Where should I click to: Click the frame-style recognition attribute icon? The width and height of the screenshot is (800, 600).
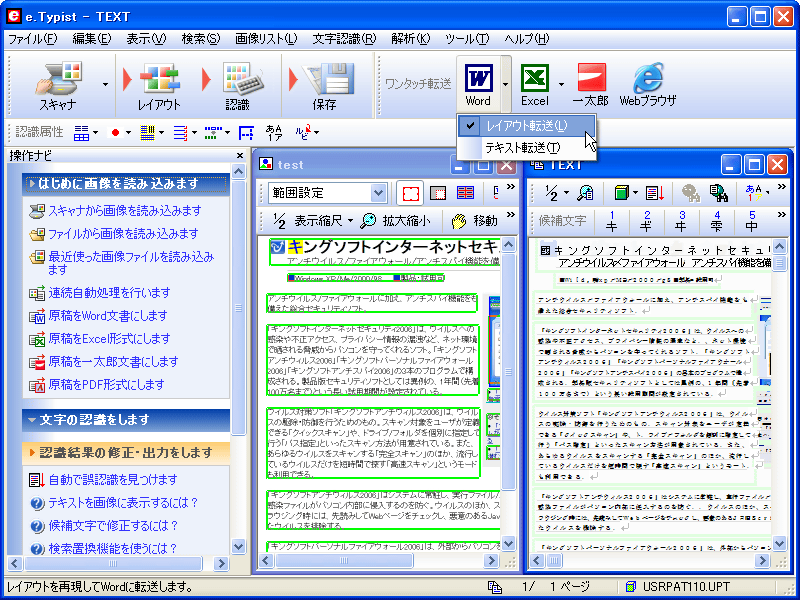[246, 133]
